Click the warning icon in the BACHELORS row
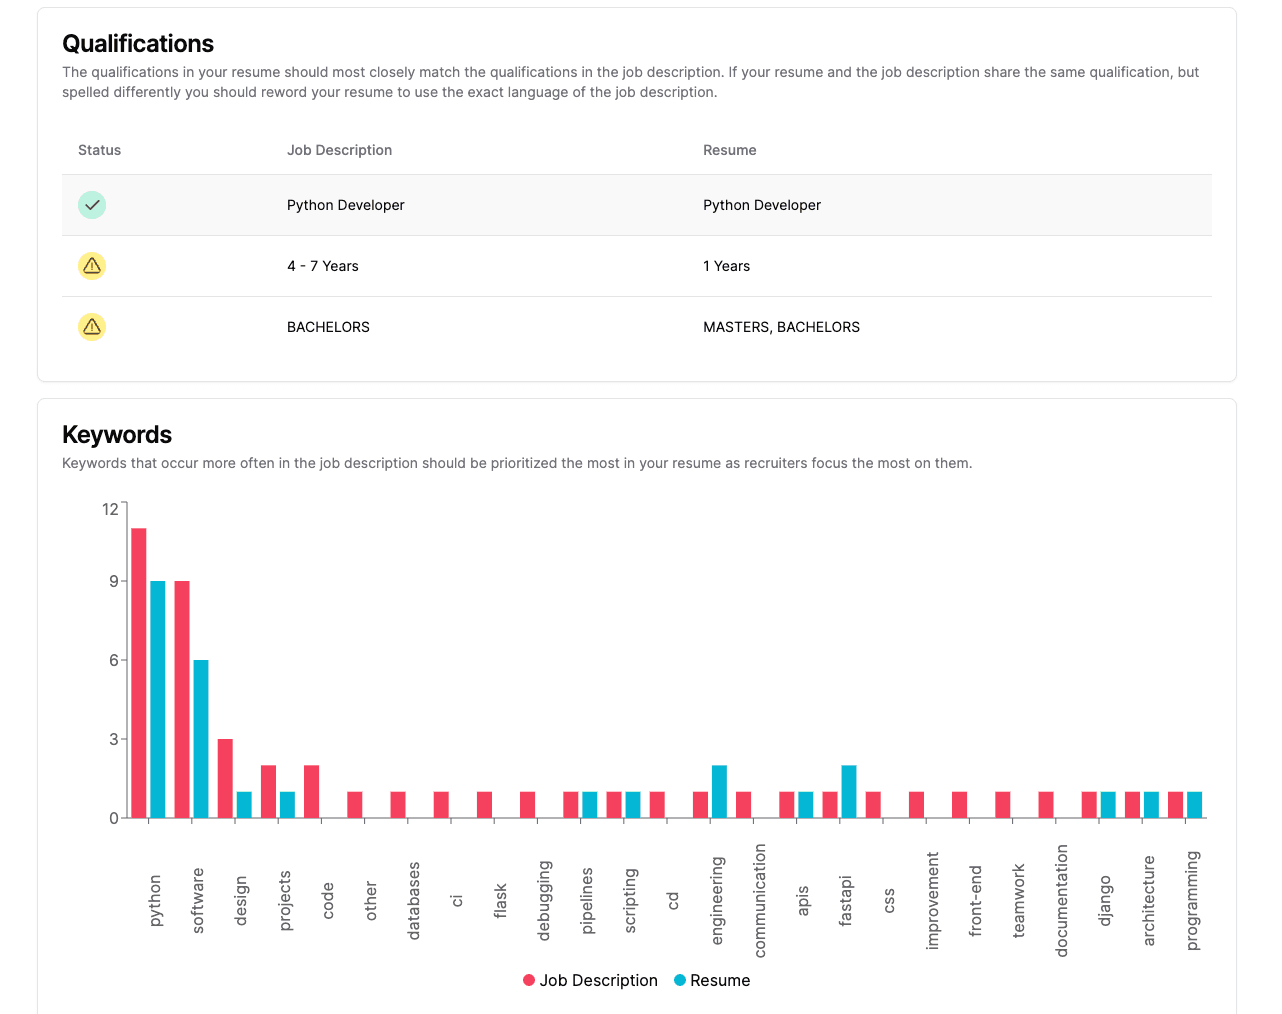 pyautogui.click(x=92, y=327)
